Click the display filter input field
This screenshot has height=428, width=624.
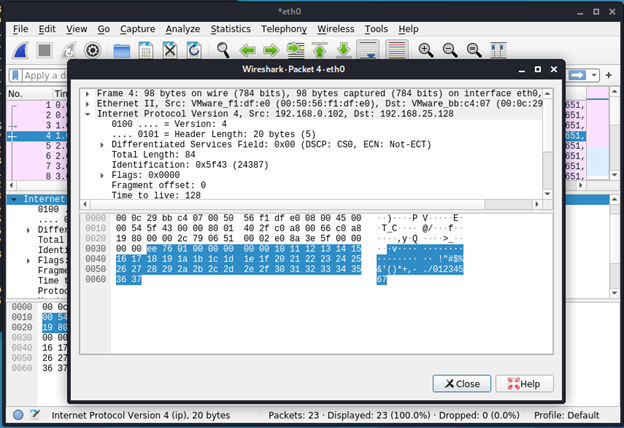45,75
